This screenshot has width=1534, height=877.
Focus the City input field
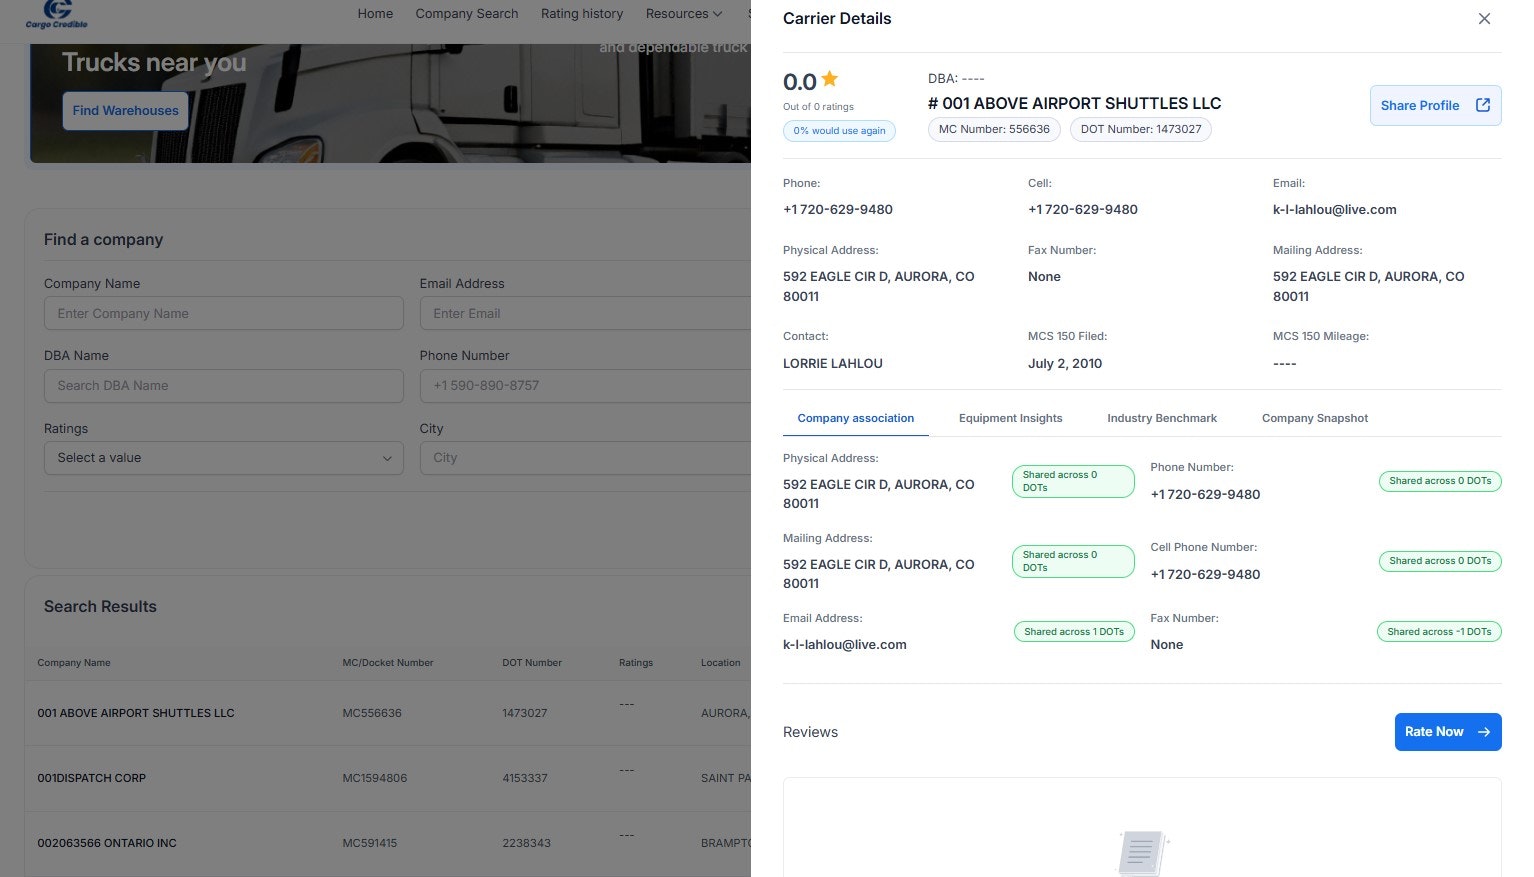(585, 458)
